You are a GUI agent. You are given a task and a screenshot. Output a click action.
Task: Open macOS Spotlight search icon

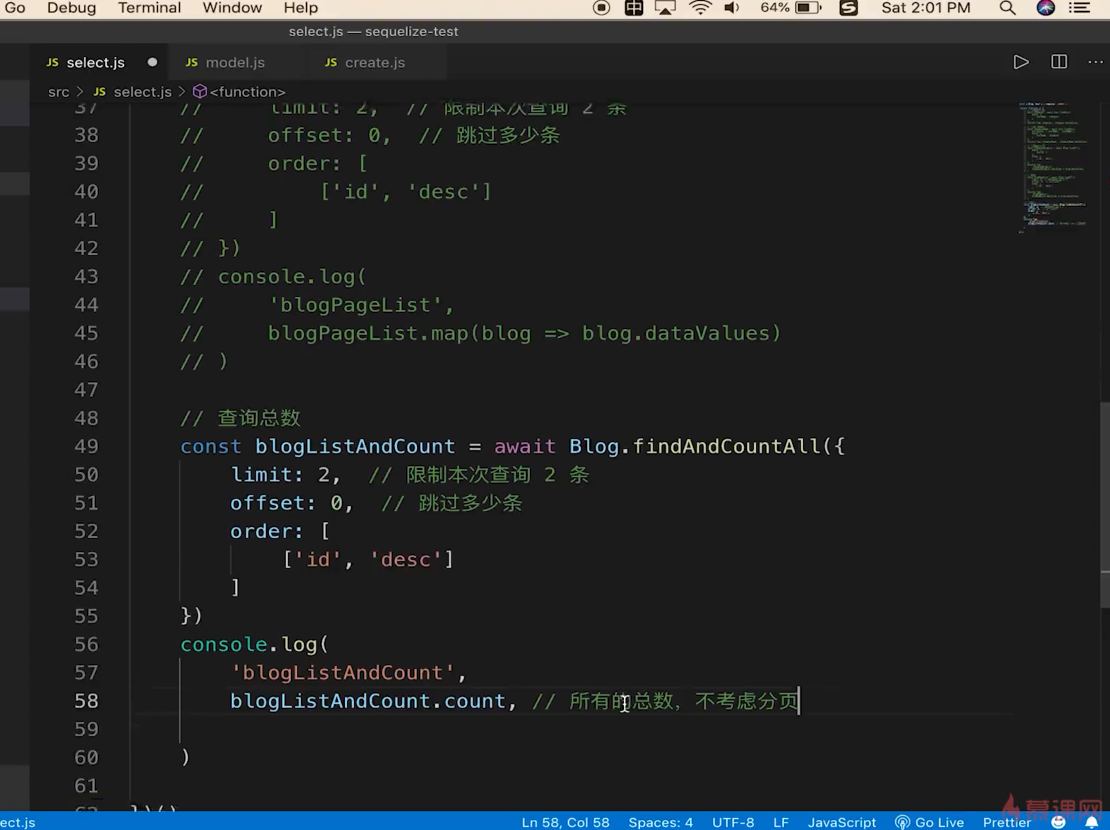(1007, 8)
